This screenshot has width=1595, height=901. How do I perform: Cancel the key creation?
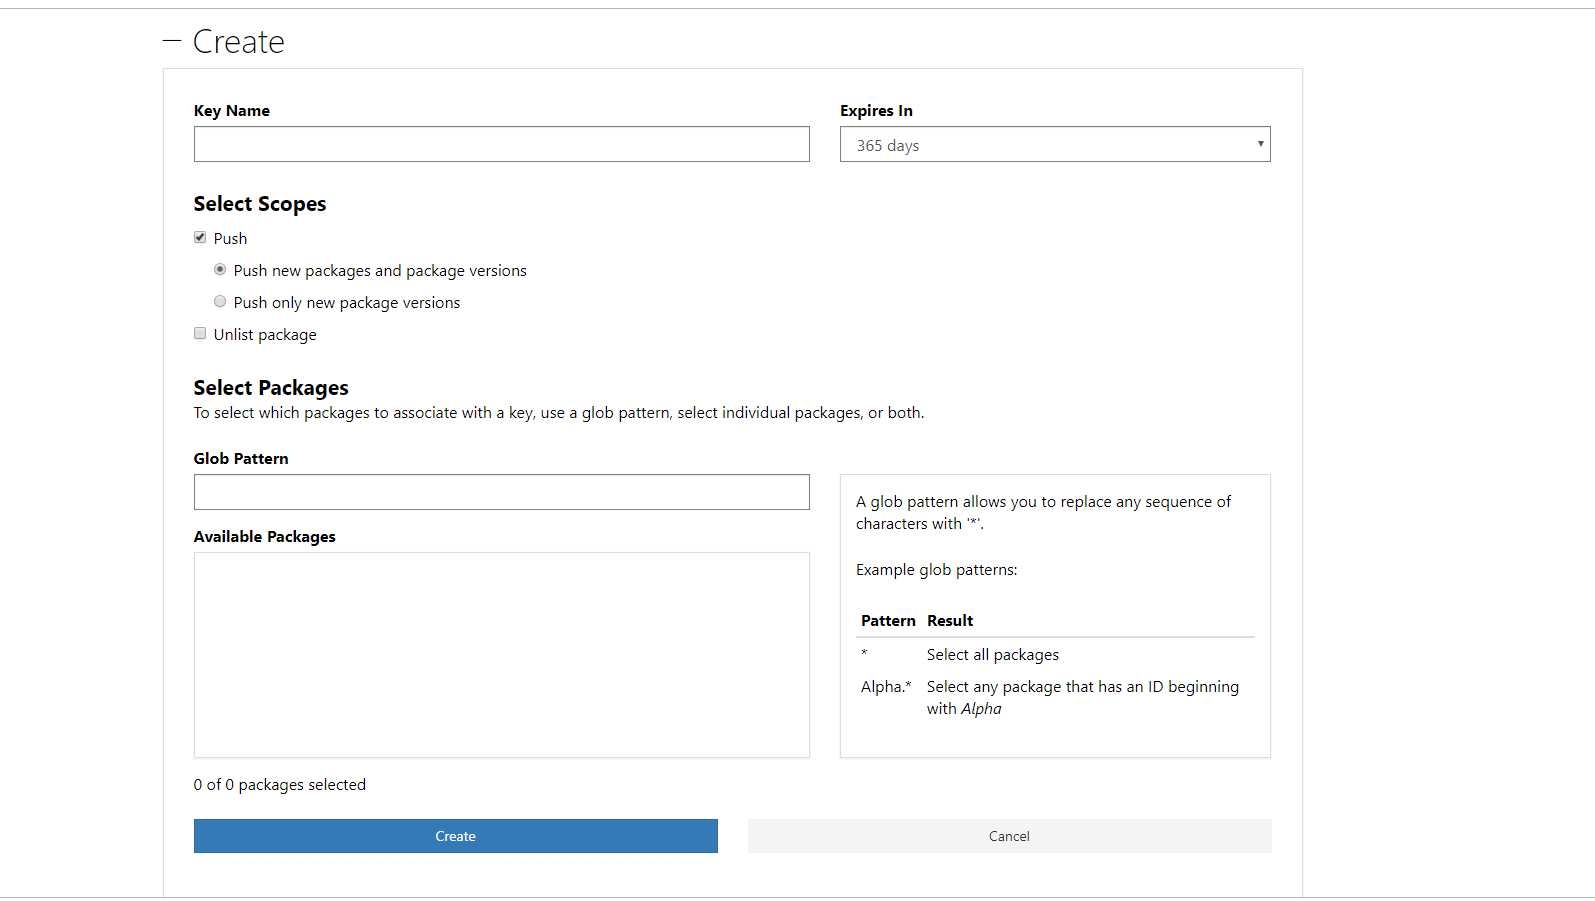click(1009, 836)
